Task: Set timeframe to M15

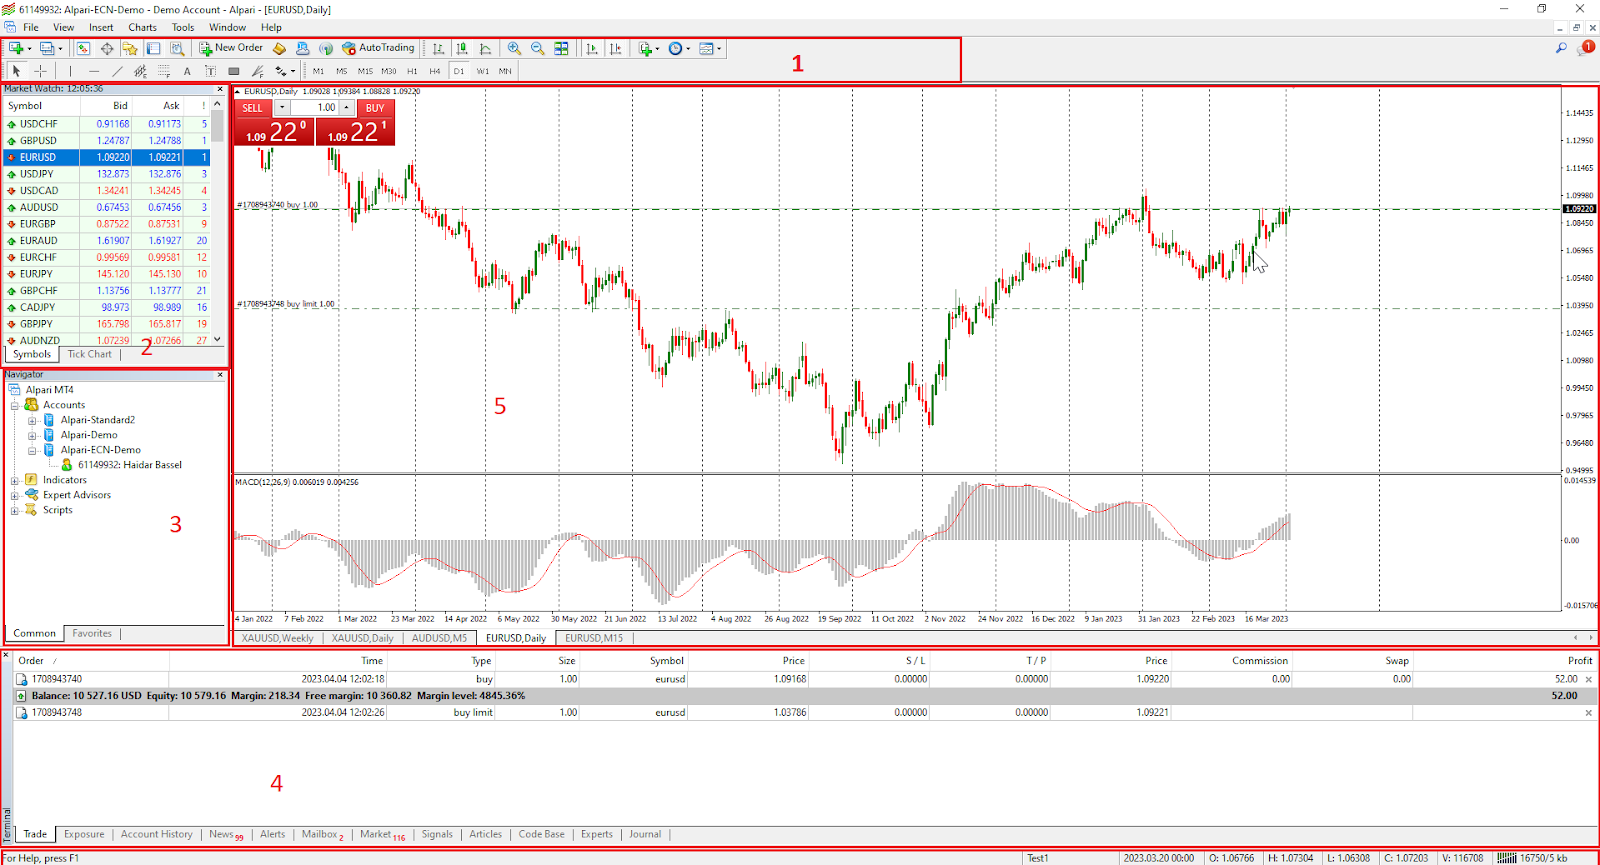Action: pos(365,71)
